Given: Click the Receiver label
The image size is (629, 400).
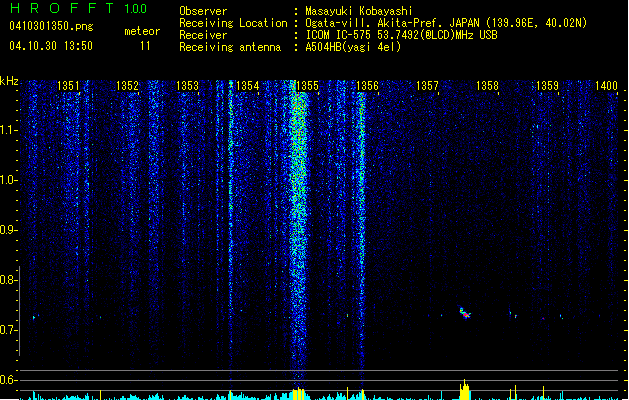Looking at the screenshot, I should tap(203, 35).
